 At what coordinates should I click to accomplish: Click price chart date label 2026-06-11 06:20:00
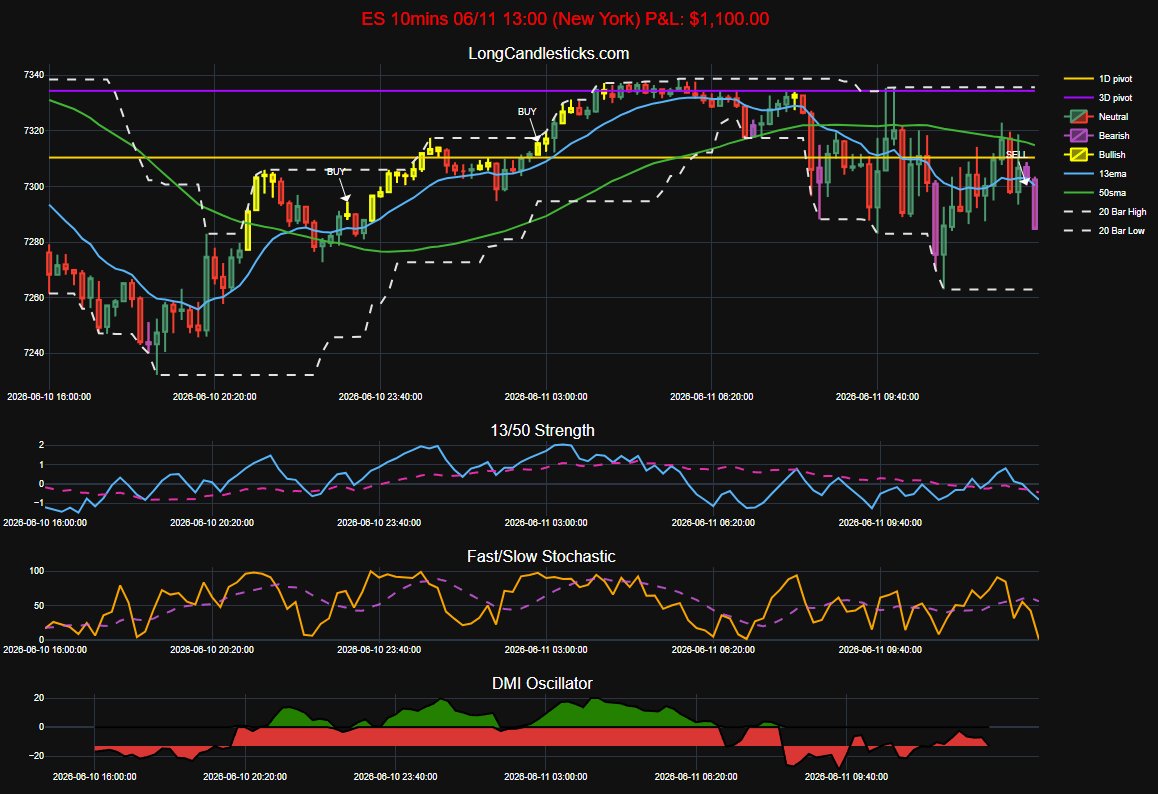pos(711,397)
